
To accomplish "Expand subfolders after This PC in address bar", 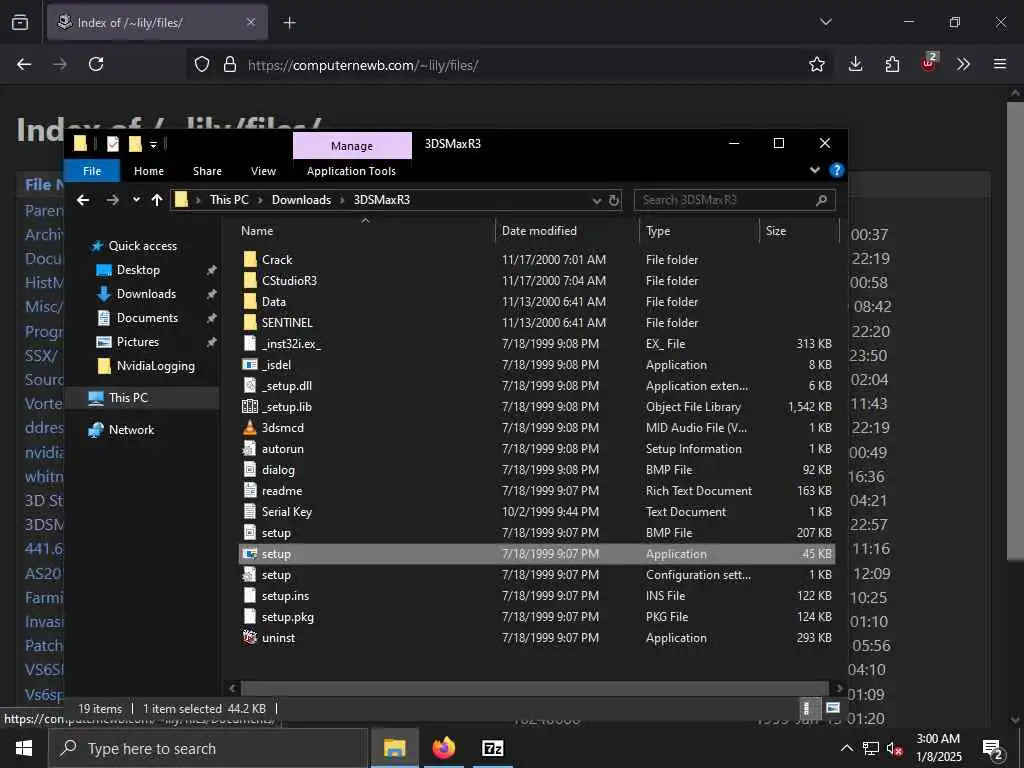I will pos(260,200).
